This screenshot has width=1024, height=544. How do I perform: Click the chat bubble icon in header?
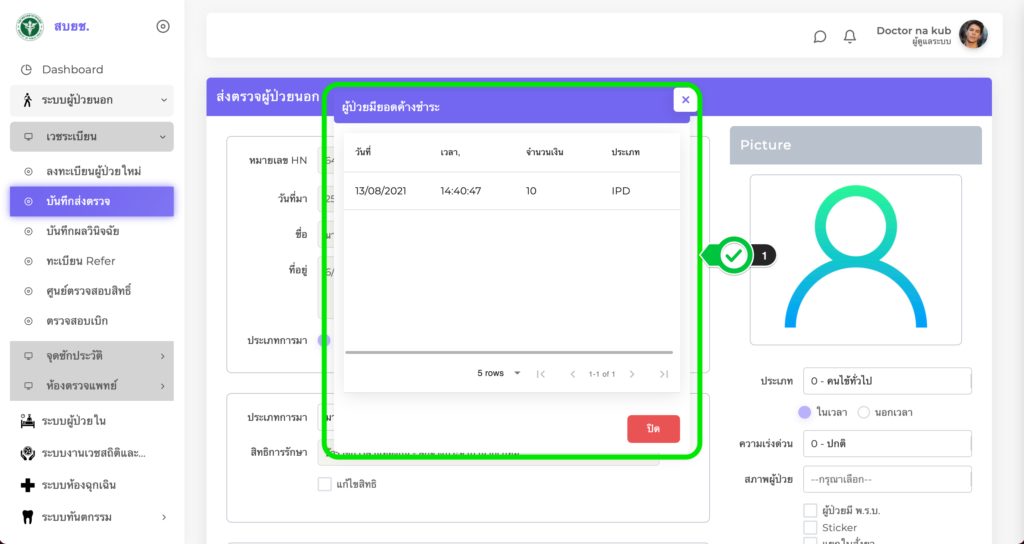coord(820,37)
